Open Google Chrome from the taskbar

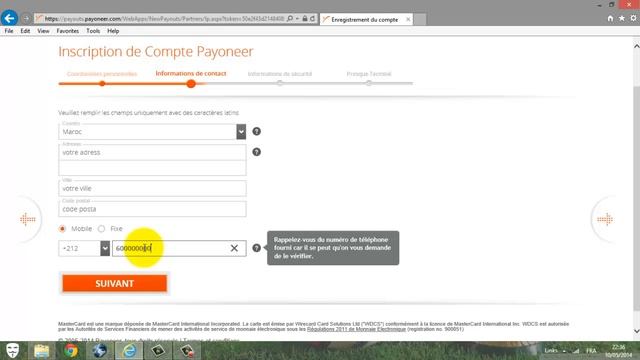71,351
